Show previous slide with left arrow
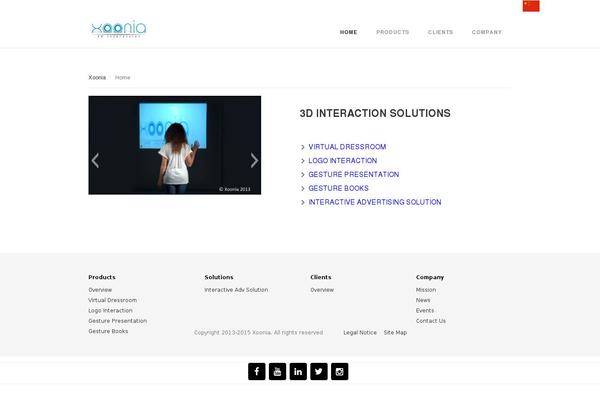 tap(95, 160)
